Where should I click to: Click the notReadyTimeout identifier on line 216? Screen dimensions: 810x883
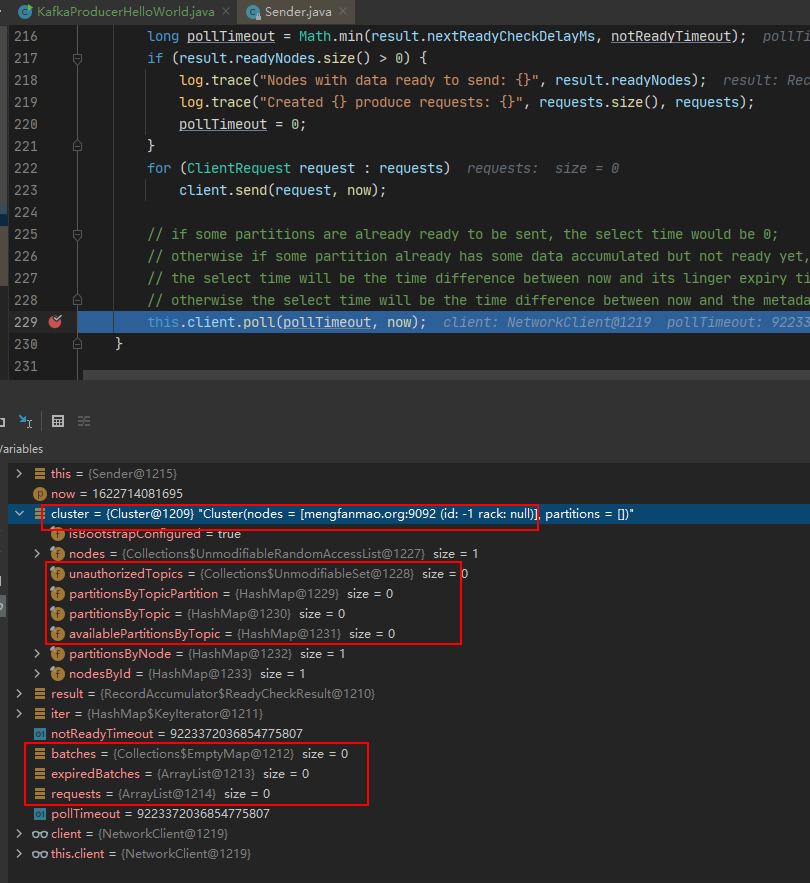tap(671, 36)
